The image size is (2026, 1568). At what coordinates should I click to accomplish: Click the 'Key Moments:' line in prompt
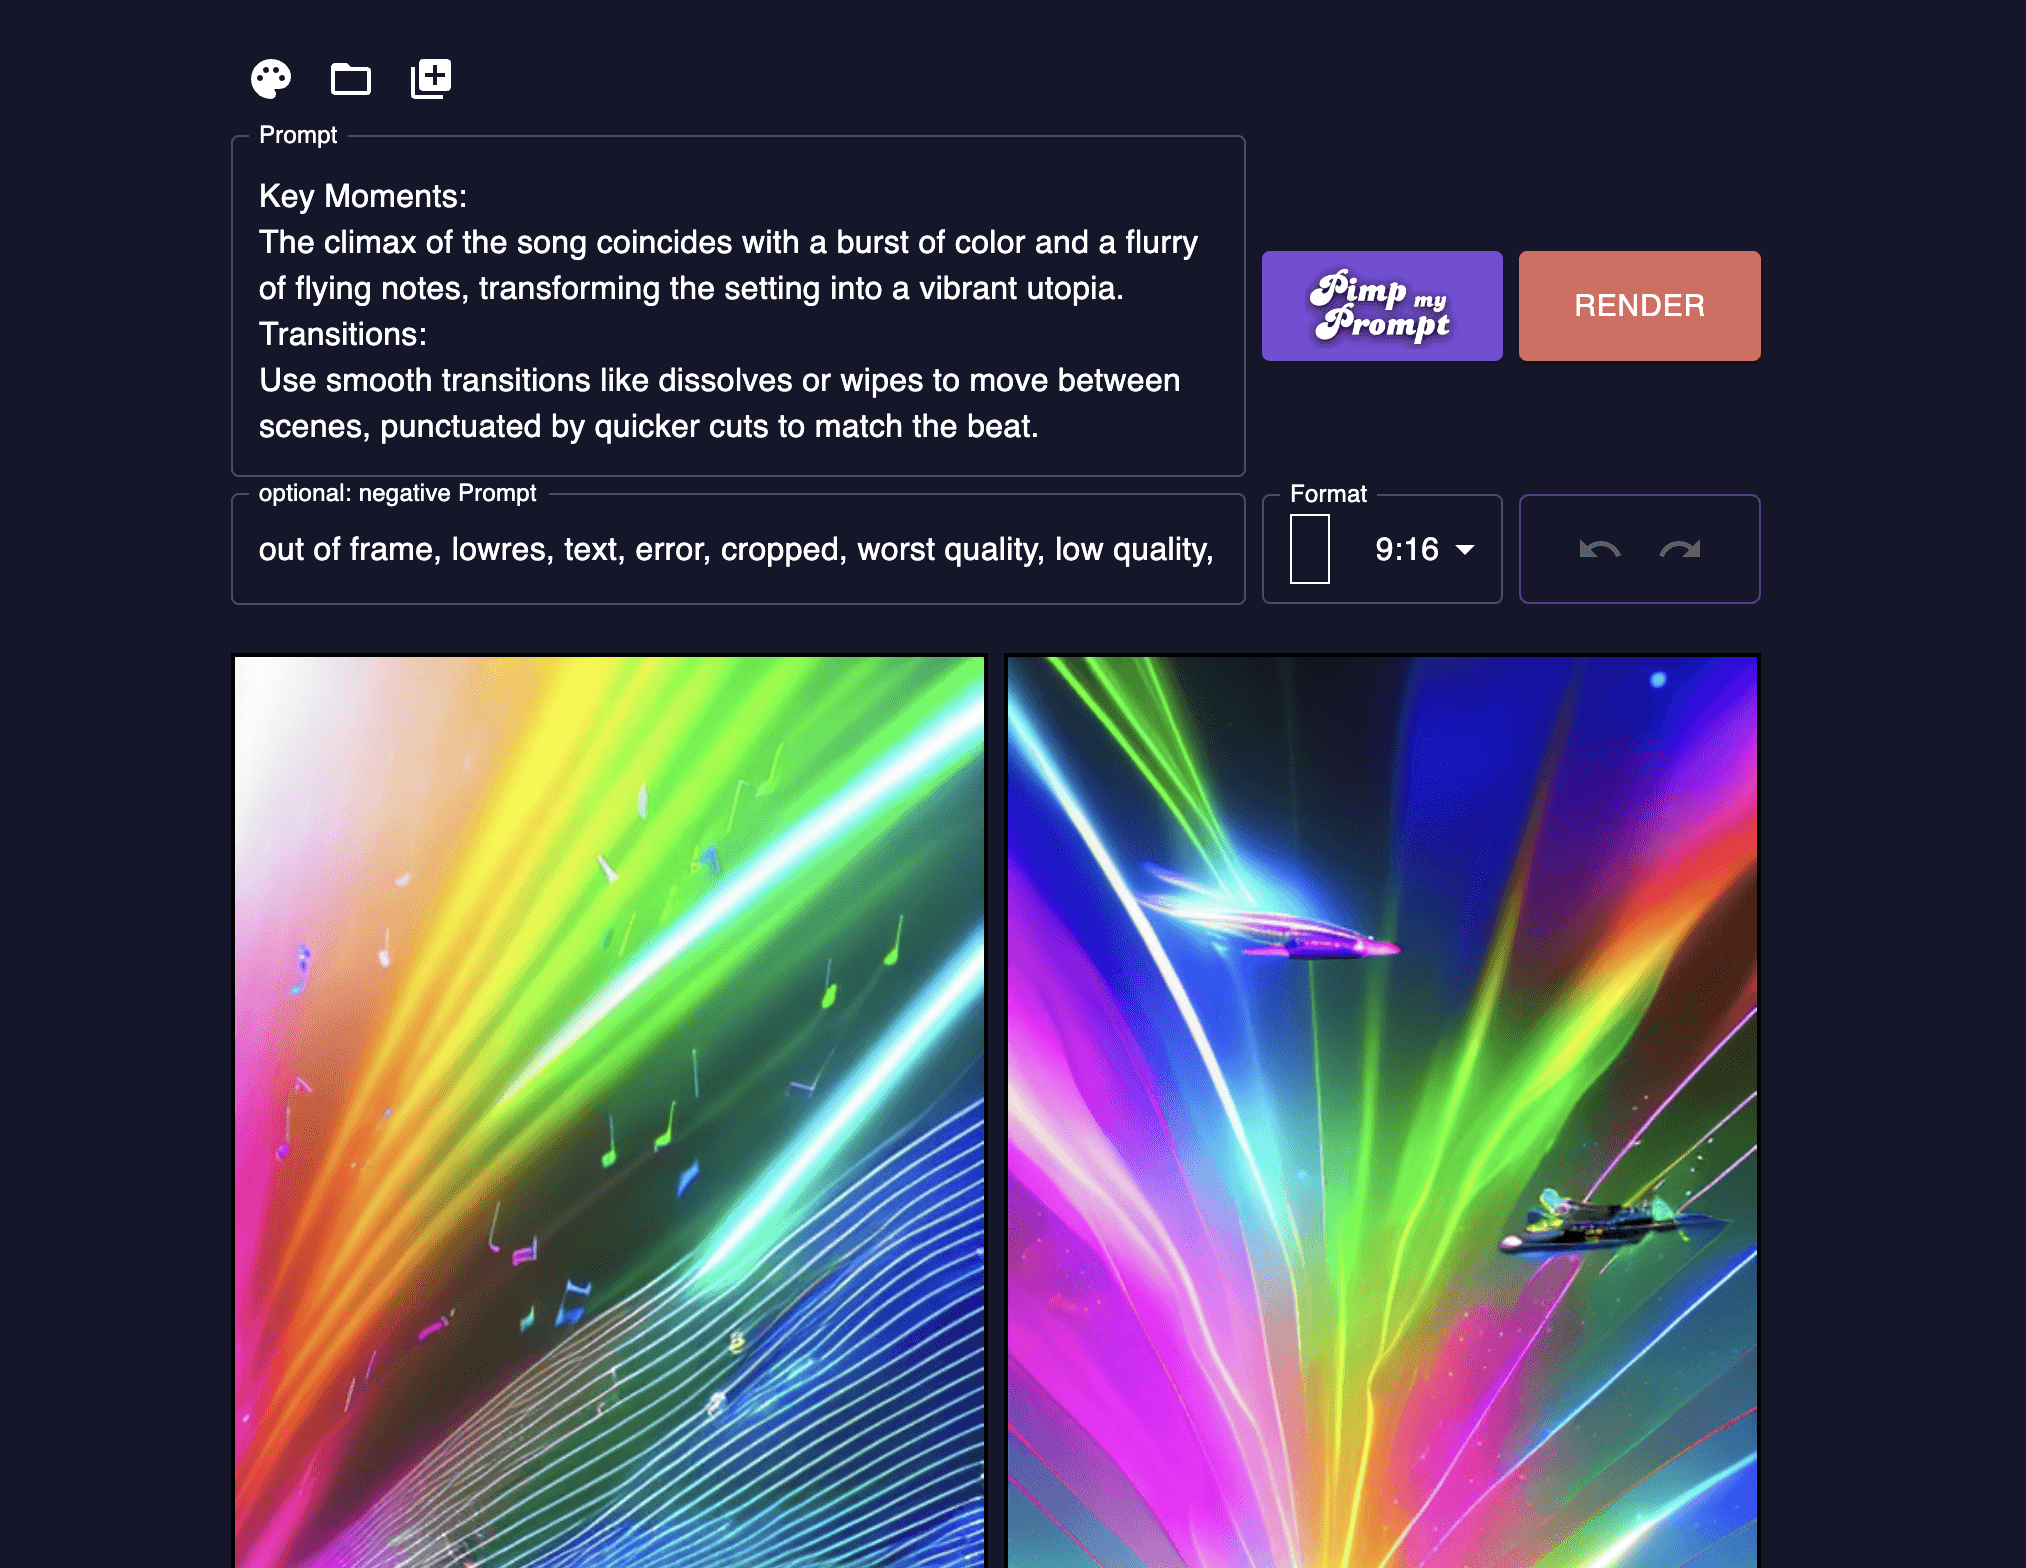[x=363, y=196]
